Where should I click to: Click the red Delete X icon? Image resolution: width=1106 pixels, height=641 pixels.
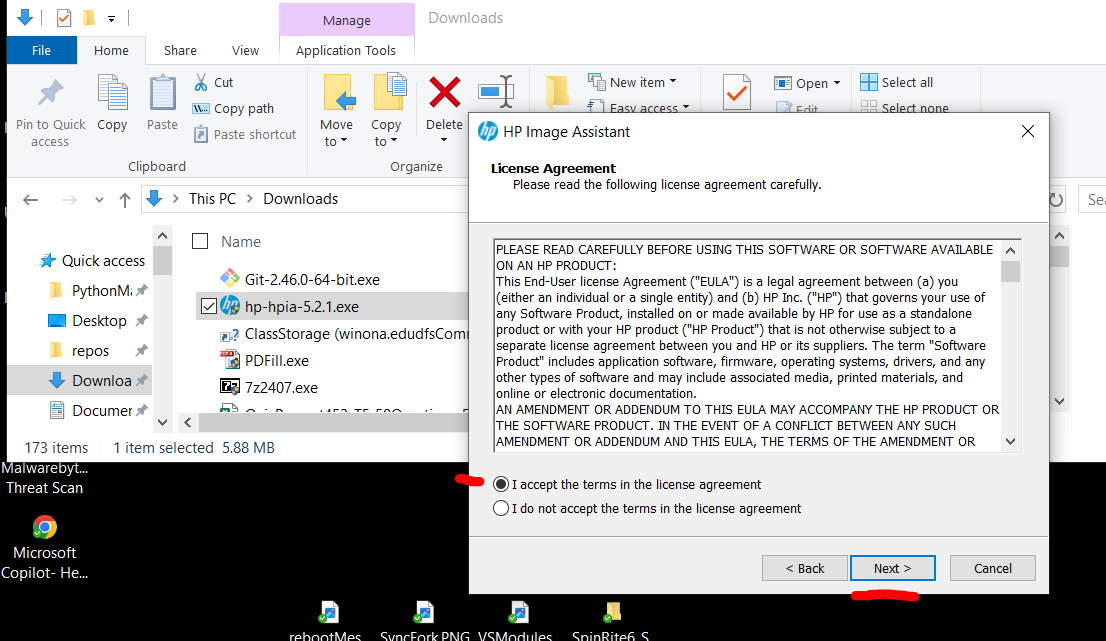pos(444,92)
